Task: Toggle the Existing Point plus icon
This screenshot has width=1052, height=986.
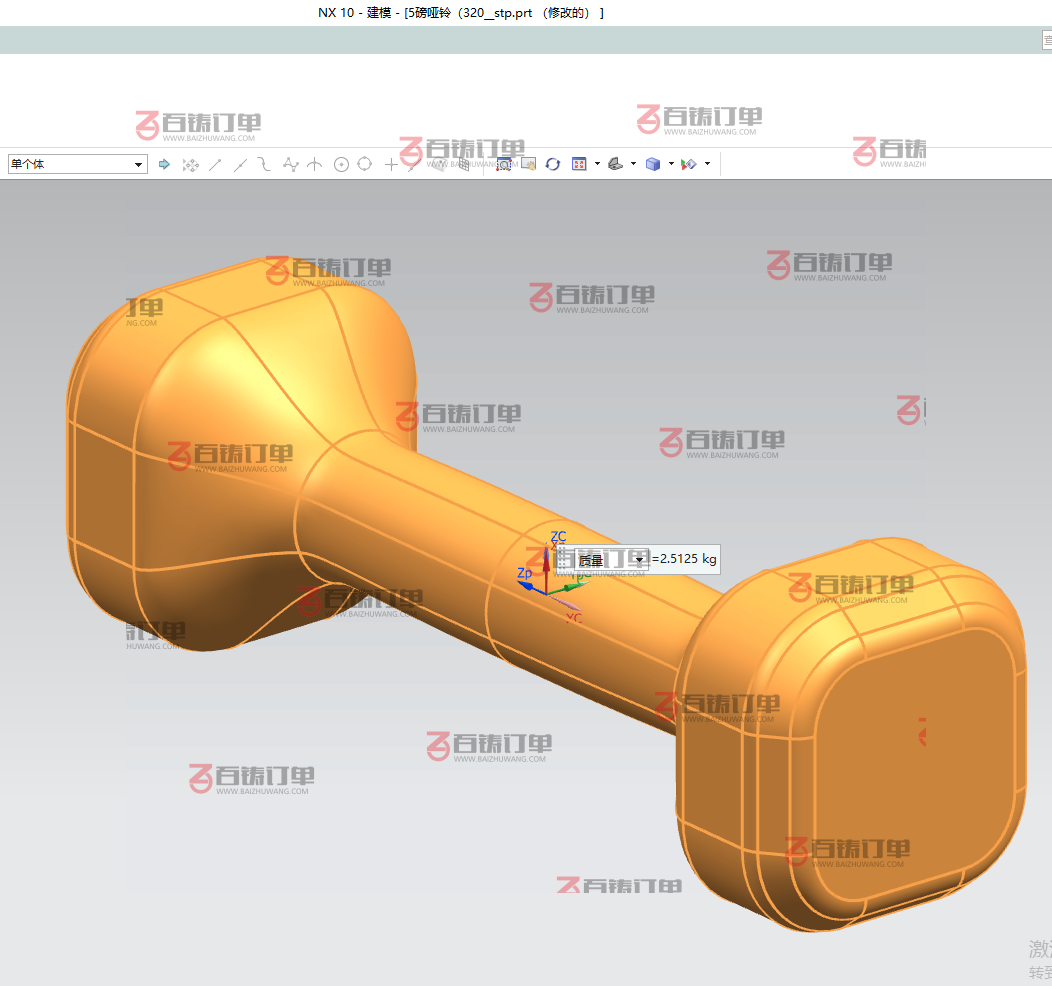Action: (391, 164)
